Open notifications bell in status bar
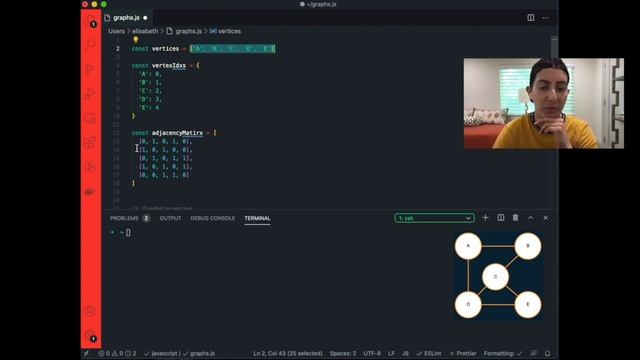 tap(548, 353)
